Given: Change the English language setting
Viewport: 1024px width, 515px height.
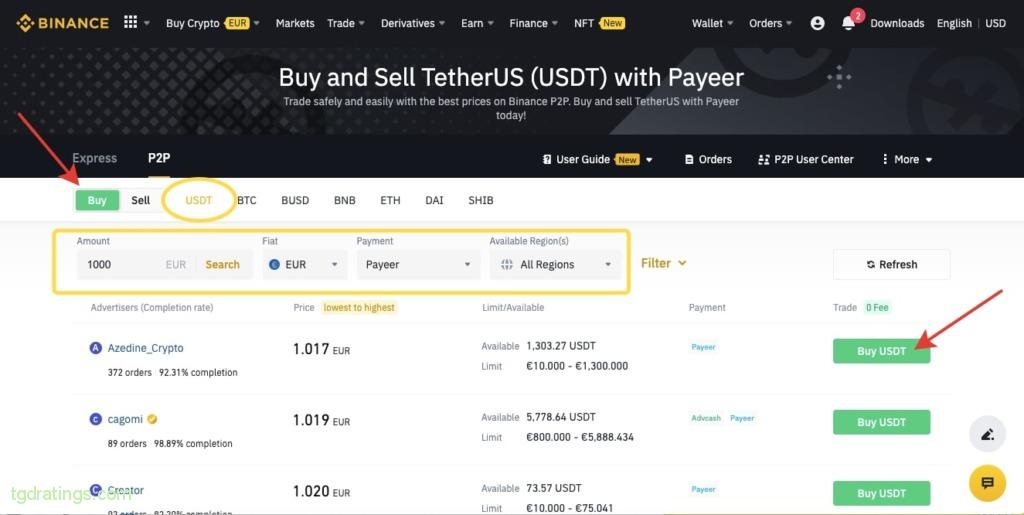Looking at the screenshot, I should [x=954, y=23].
